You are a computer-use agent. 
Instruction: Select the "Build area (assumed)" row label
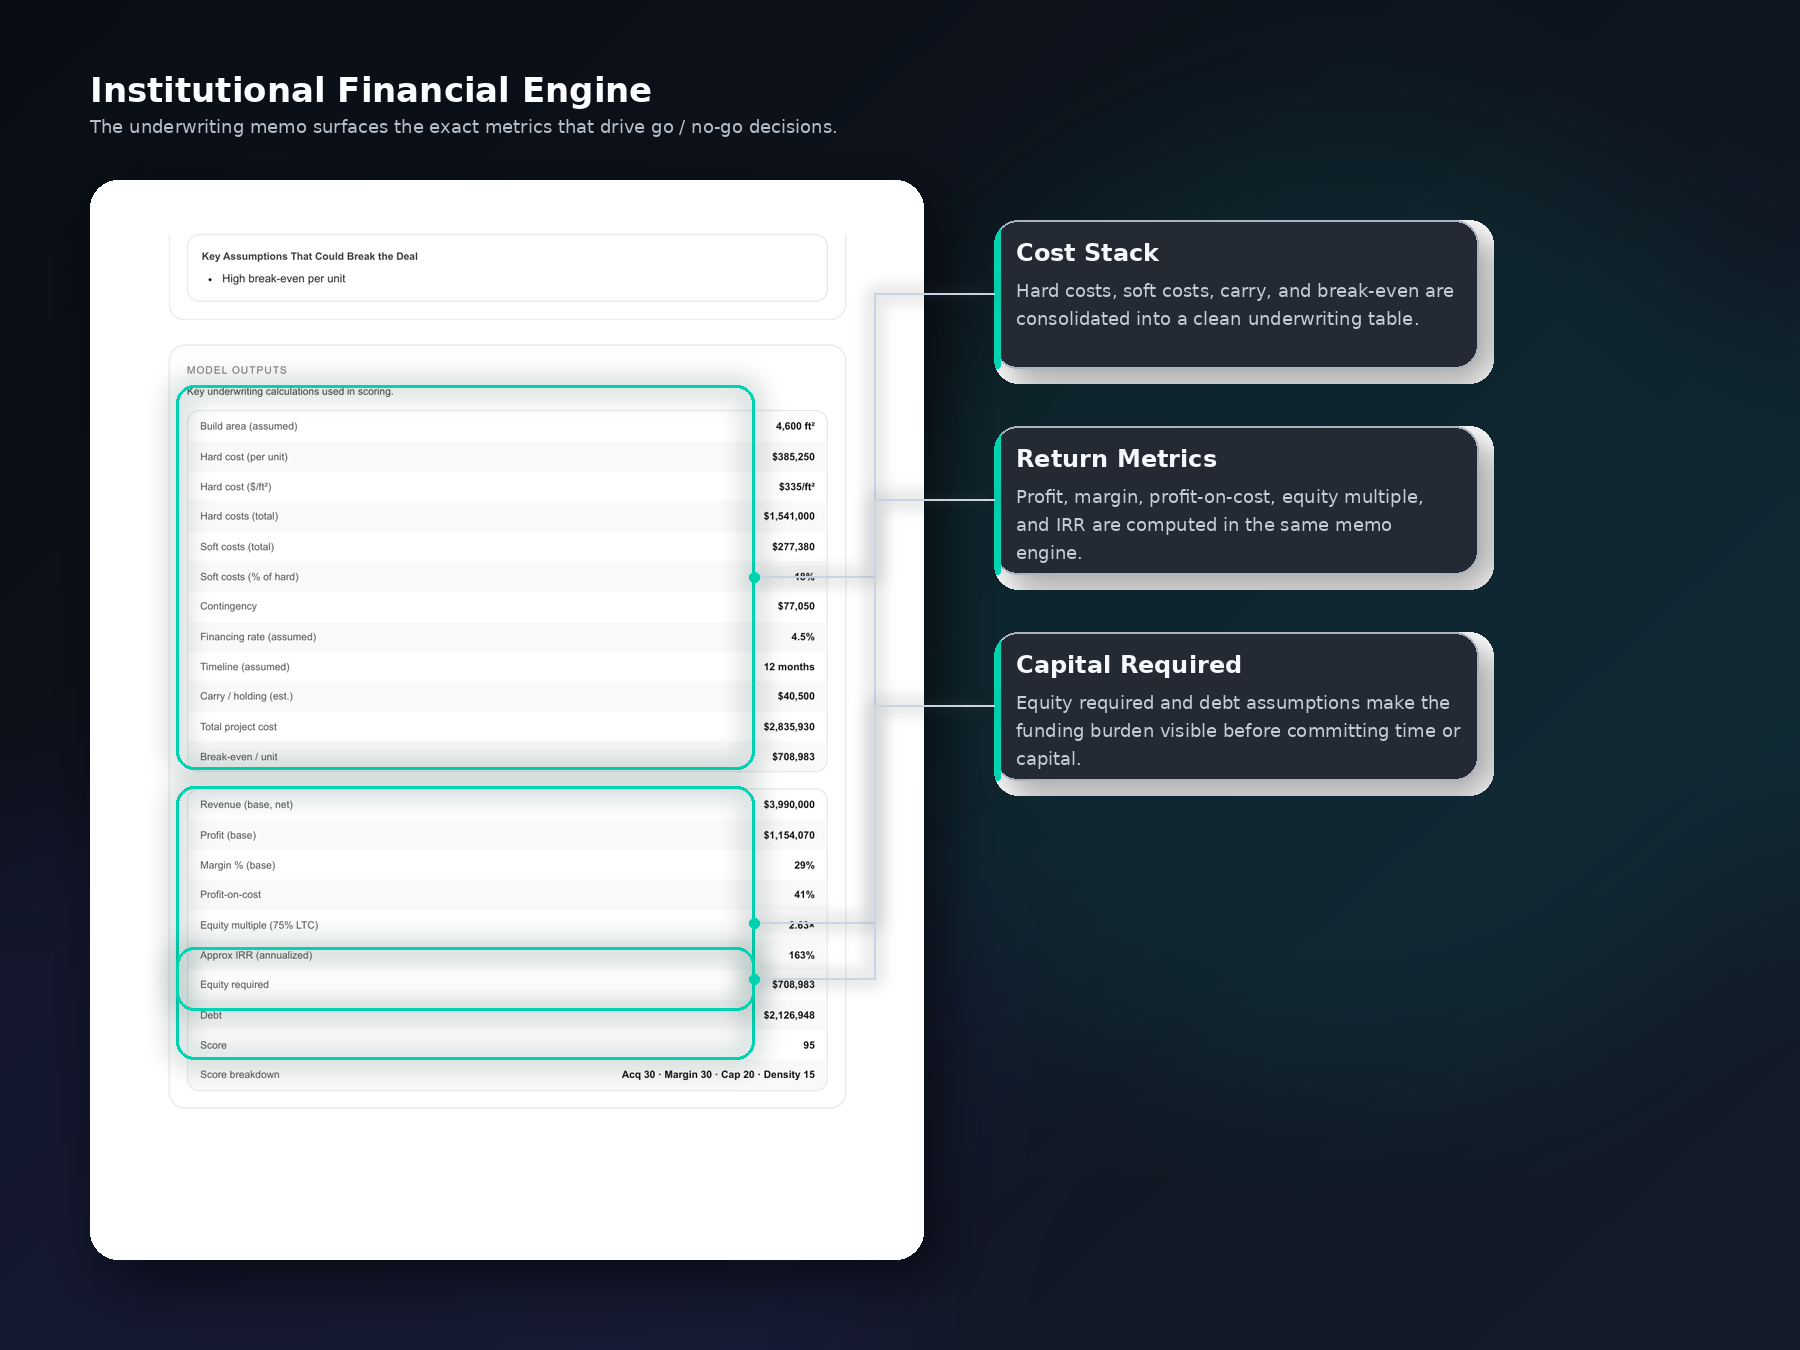point(249,426)
